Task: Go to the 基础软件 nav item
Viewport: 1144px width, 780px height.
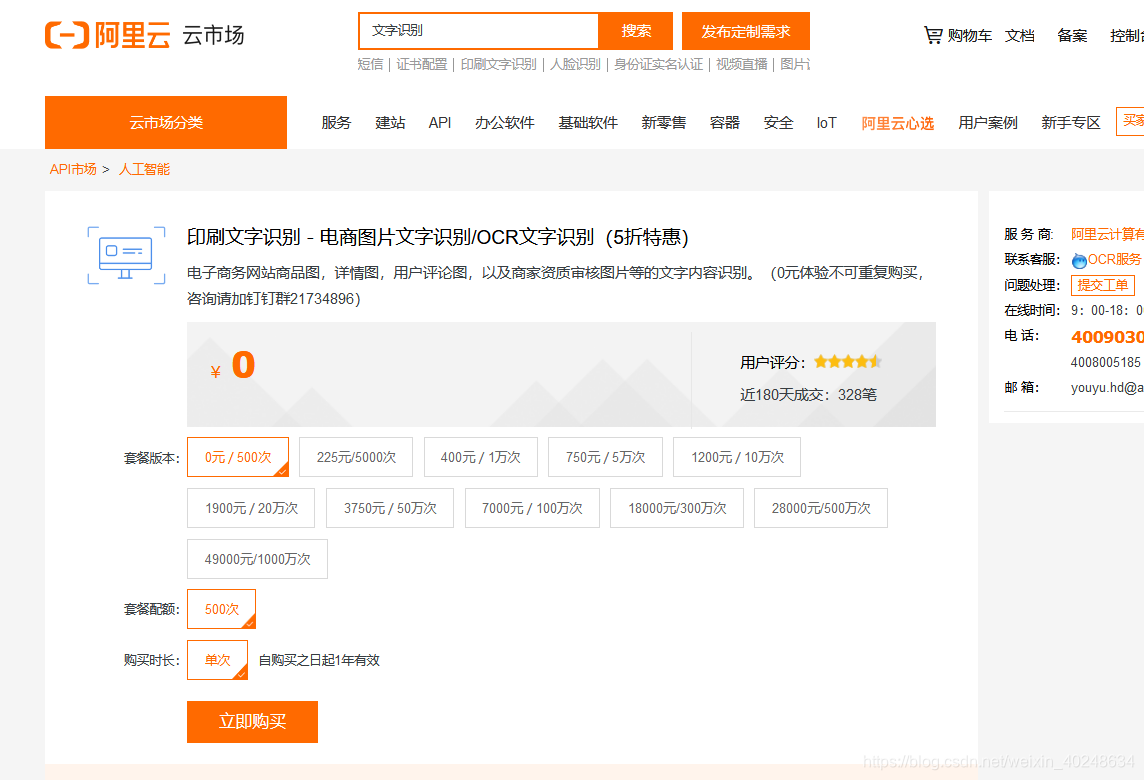Action: [588, 123]
